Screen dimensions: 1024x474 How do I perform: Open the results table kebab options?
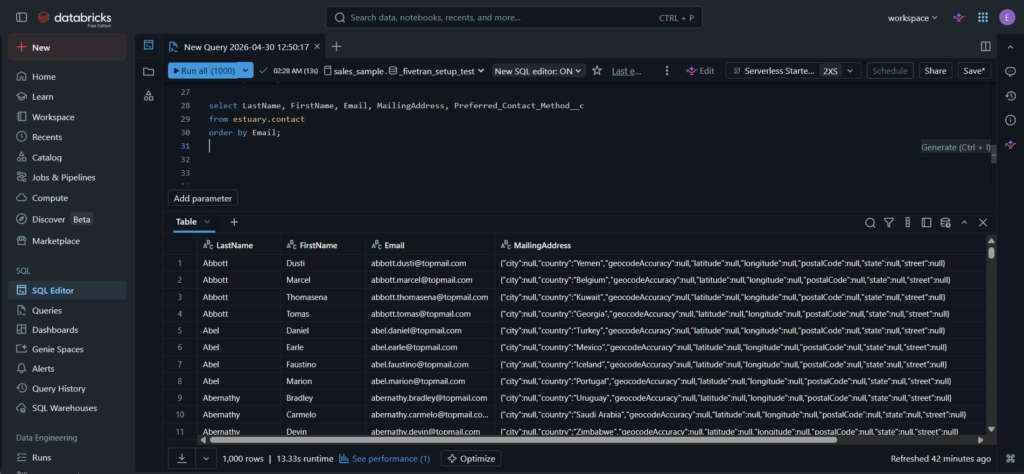click(x=907, y=223)
